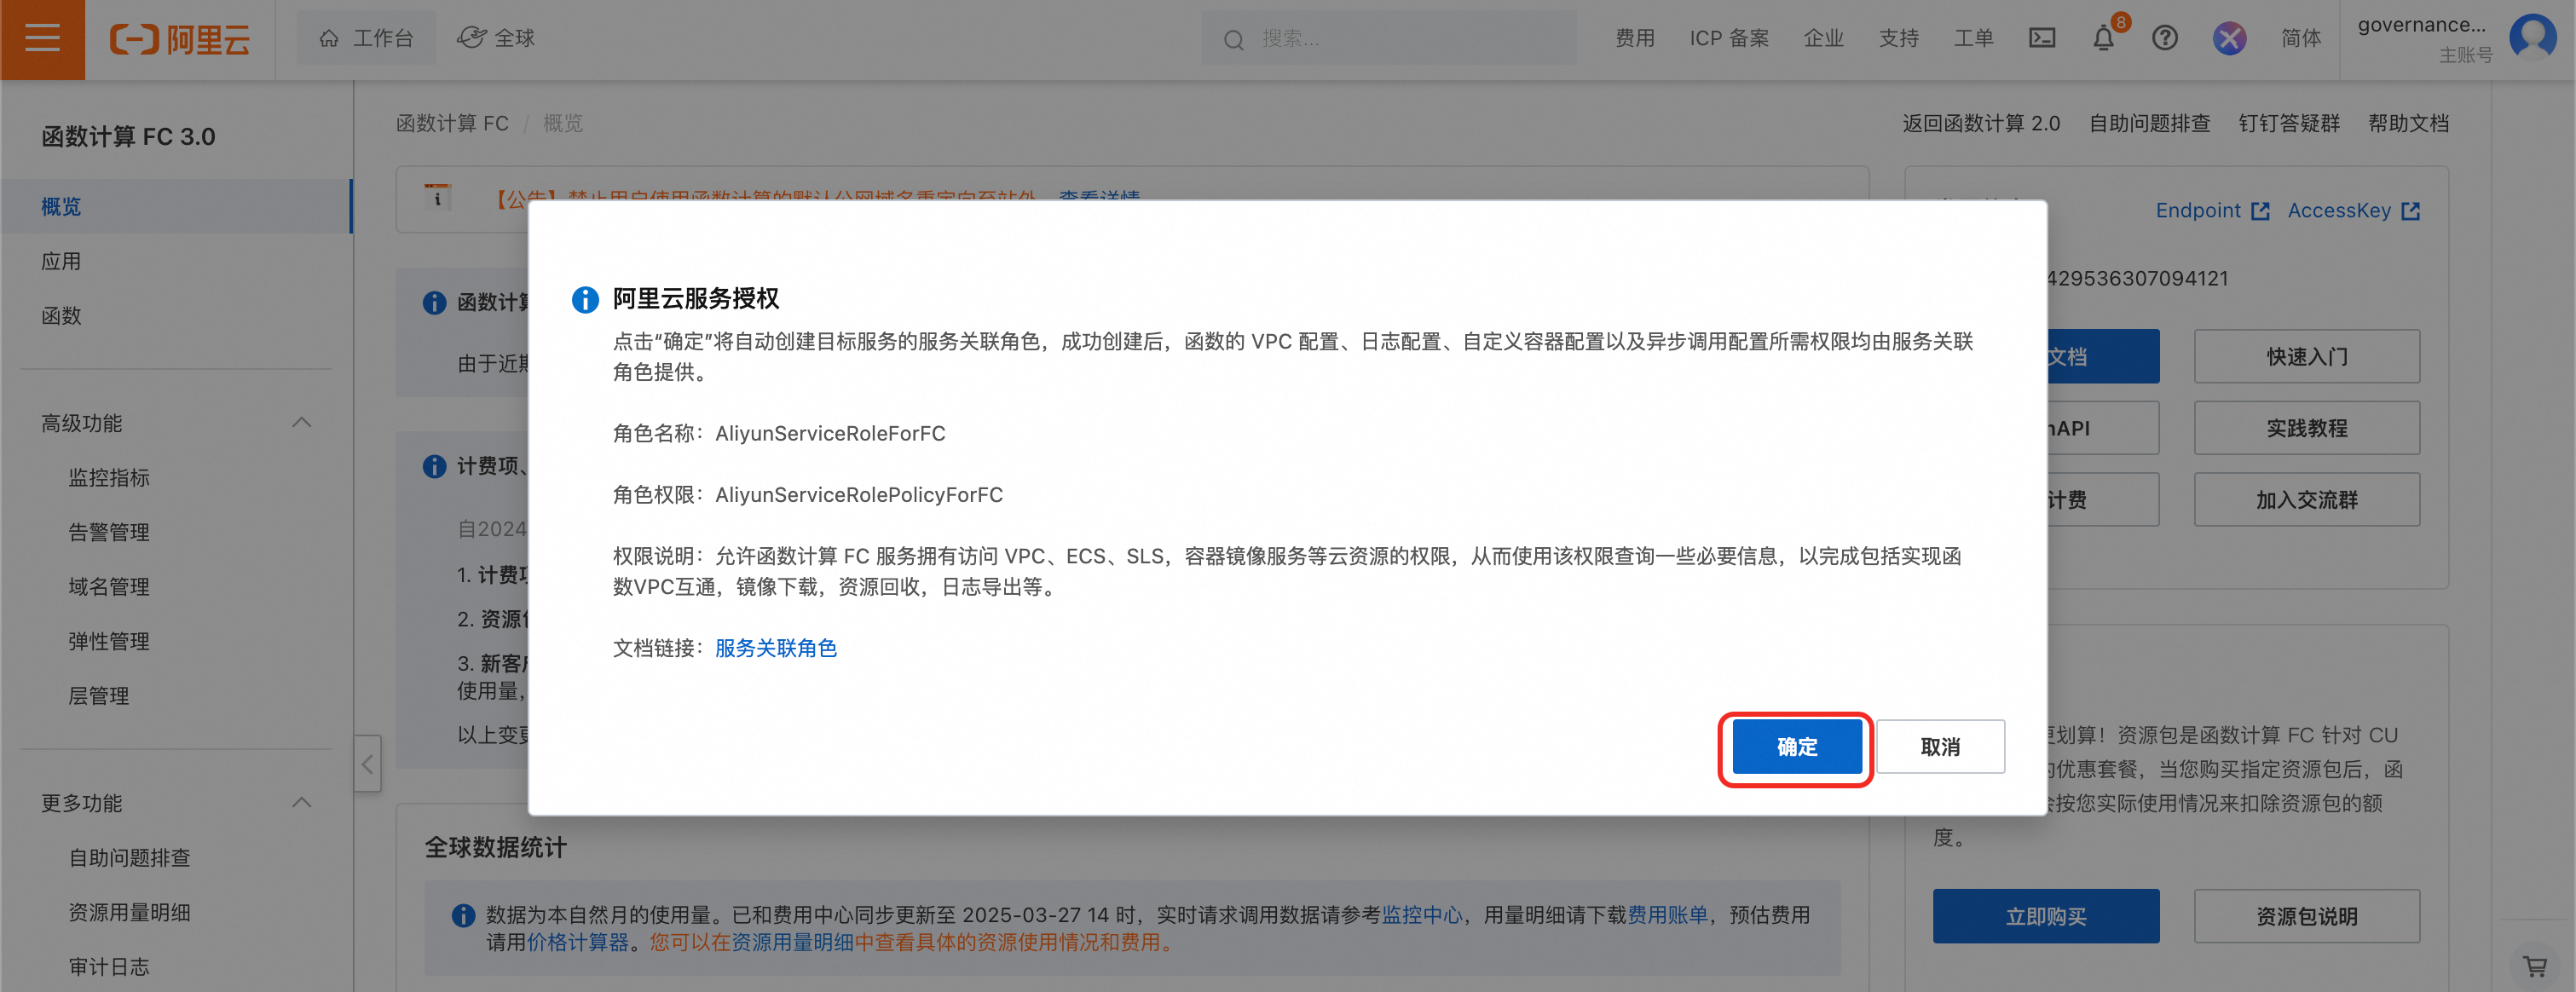Click the 加入交流群 button
This screenshot has height=992, width=2576.
click(2307, 500)
